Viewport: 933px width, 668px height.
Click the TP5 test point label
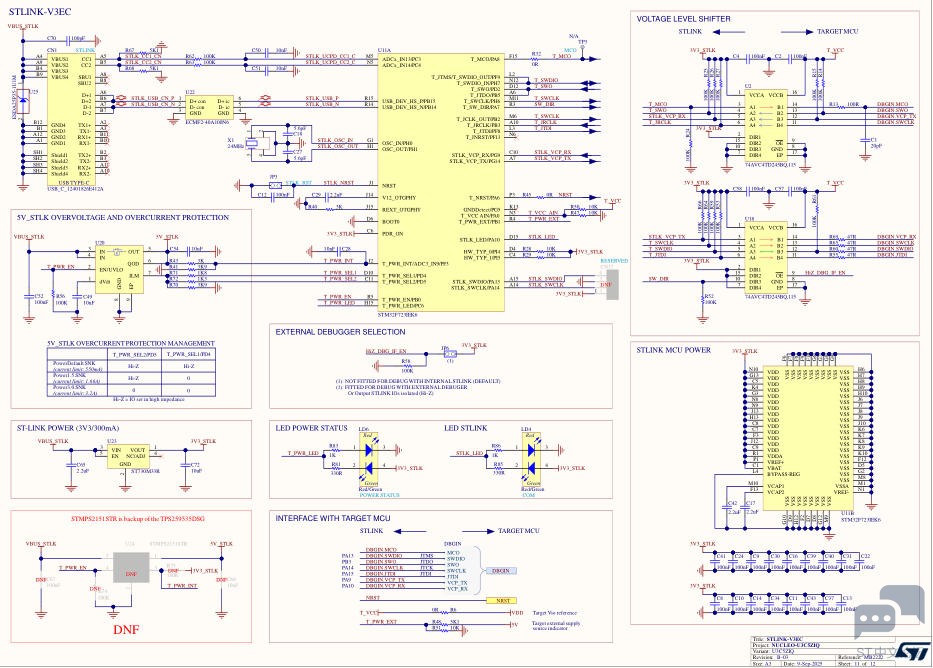[583, 43]
